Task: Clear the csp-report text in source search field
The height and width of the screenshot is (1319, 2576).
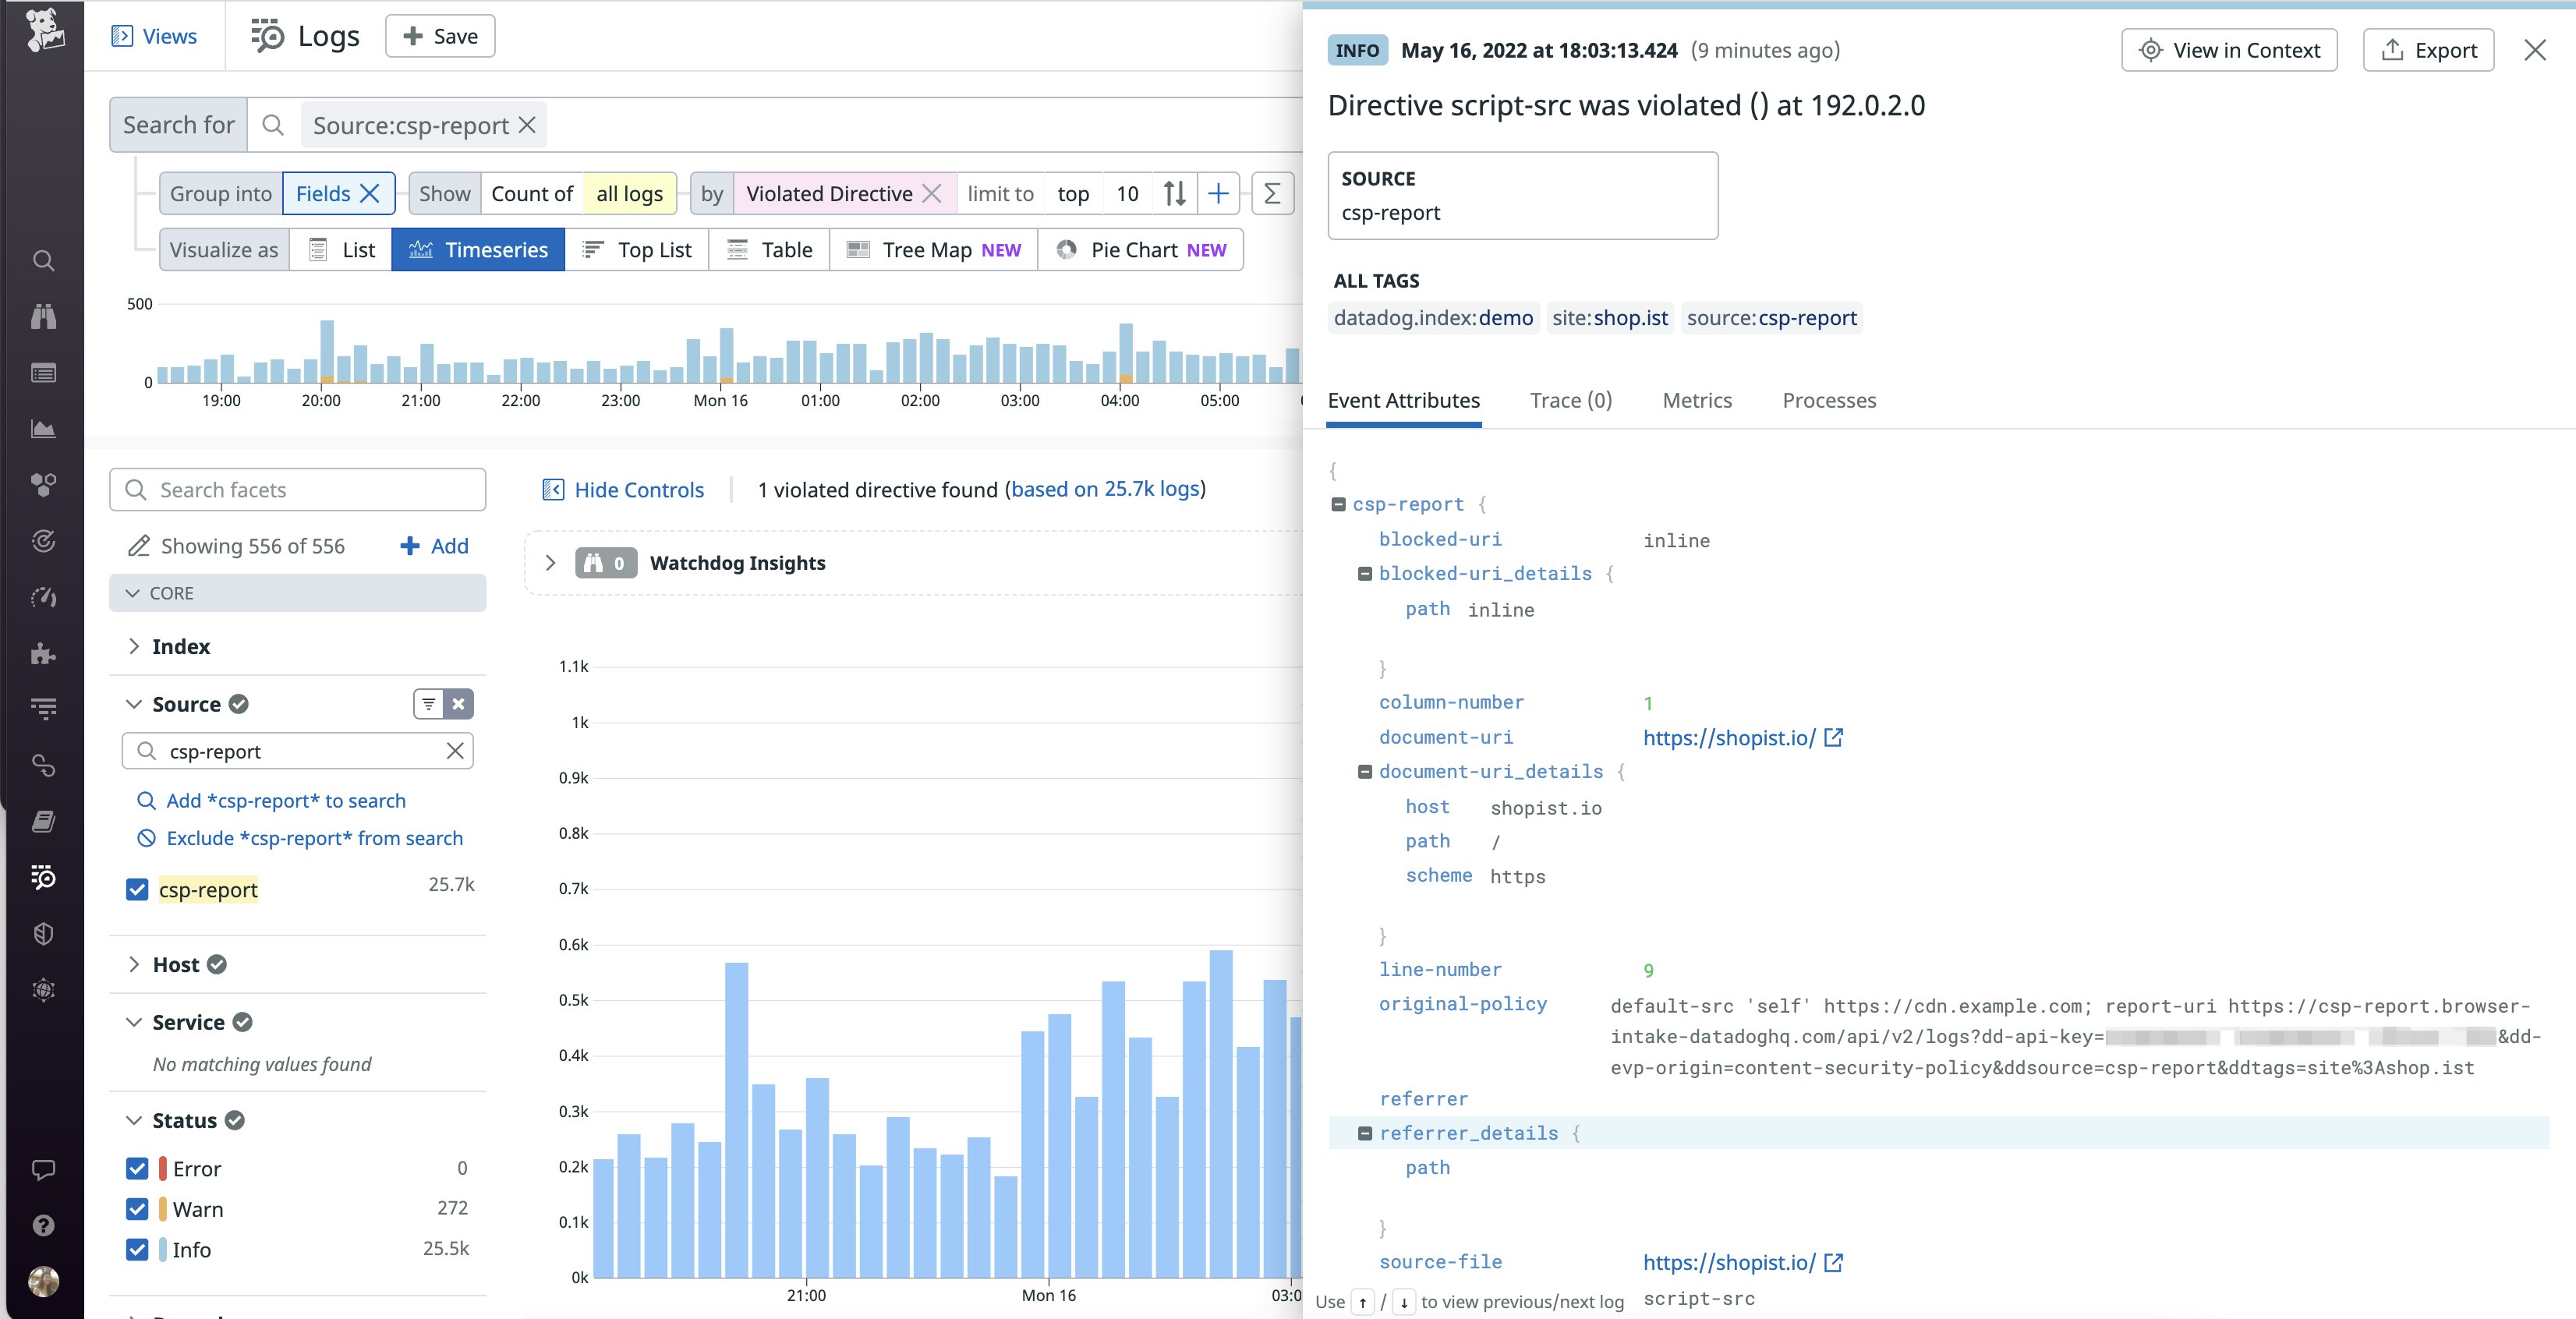Action: pyautogui.click(x=457, y=751)
